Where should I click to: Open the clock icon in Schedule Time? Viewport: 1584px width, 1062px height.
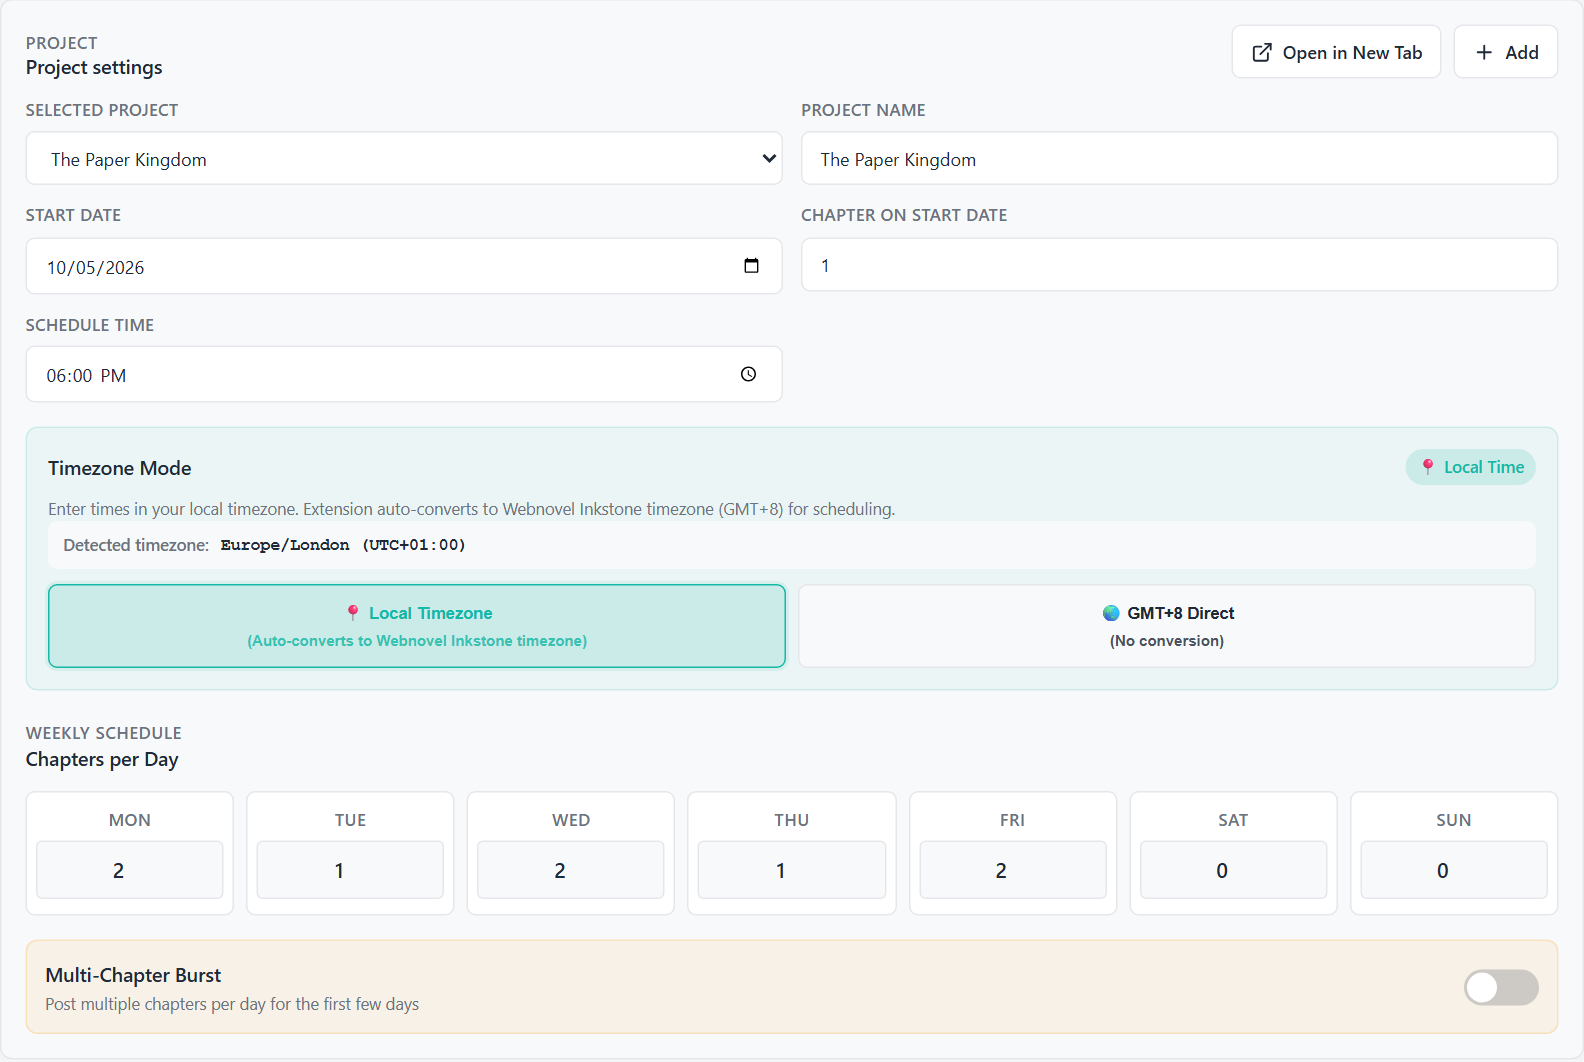tap(748, 374)
